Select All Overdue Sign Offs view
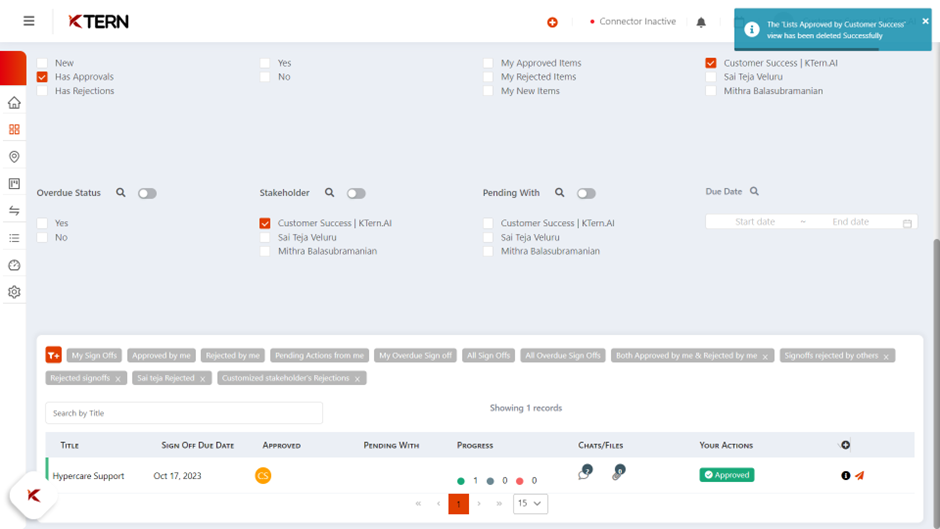The image size is (940, 529). pyautogui.click(x=563, y=356)
